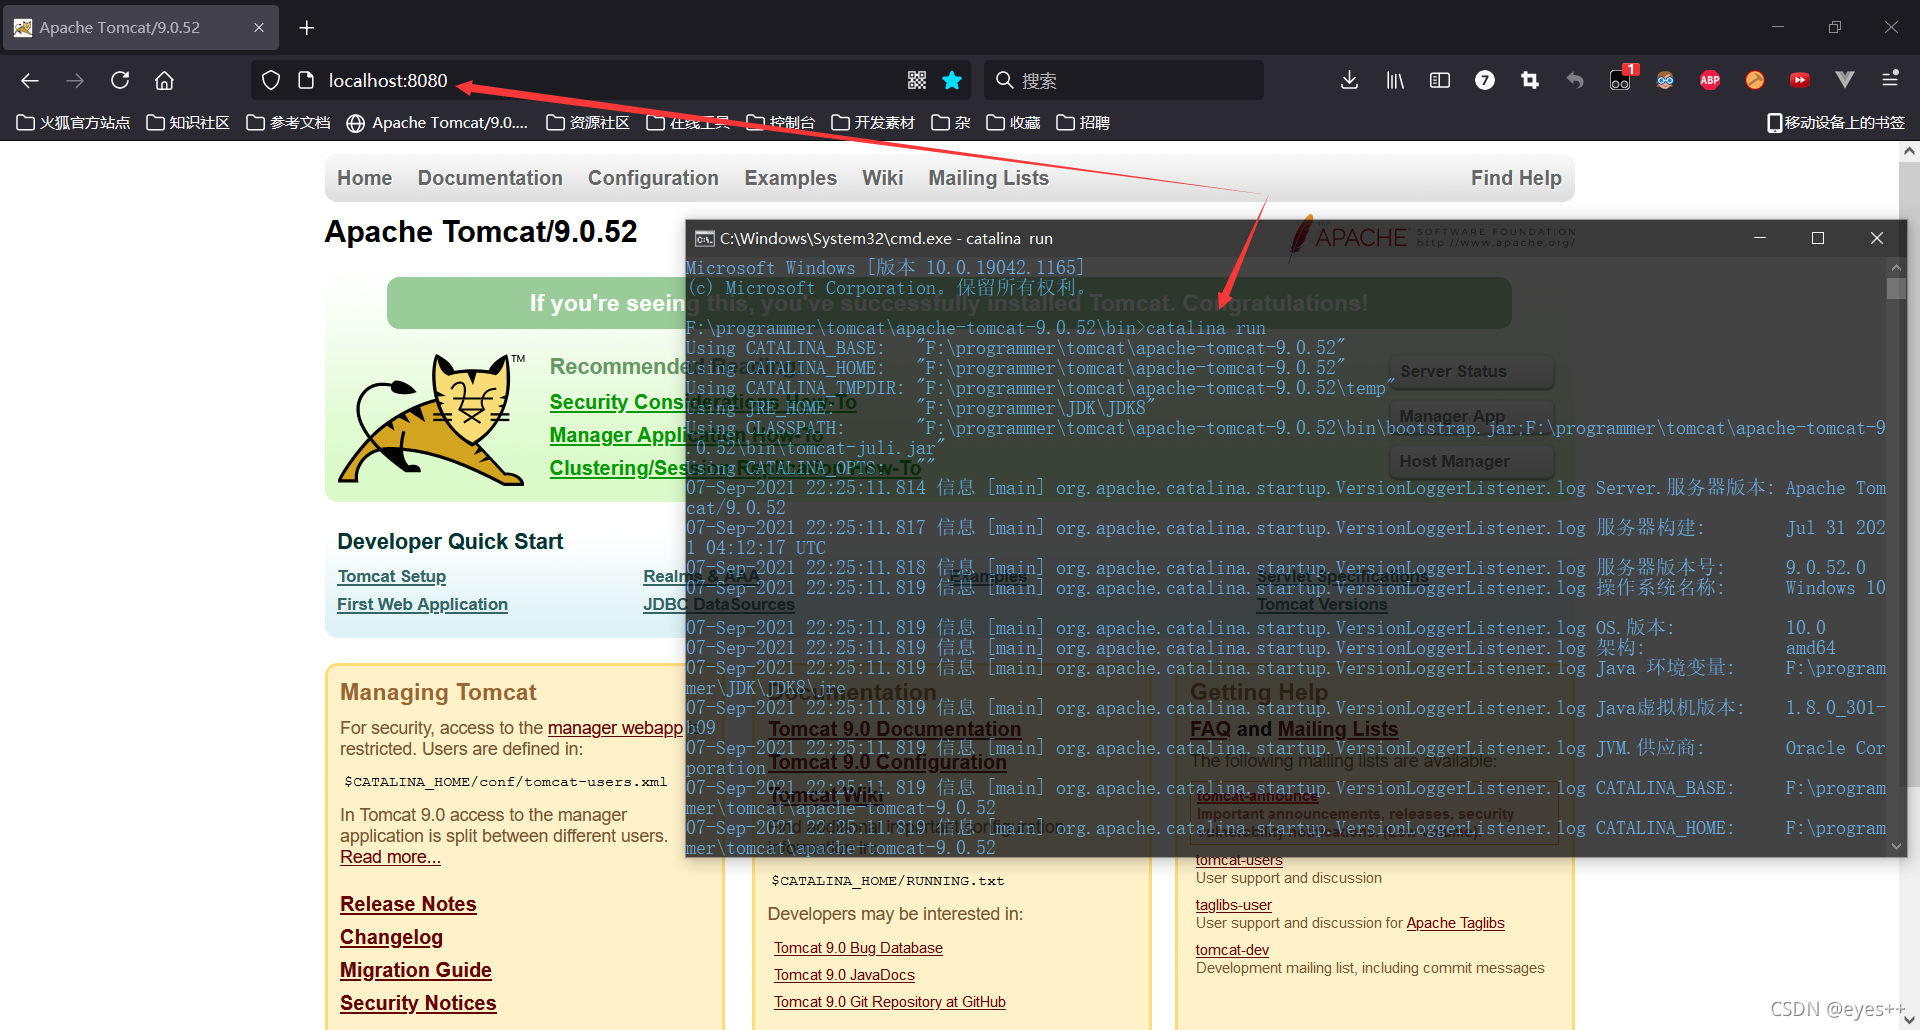The width and height of the screenshot is (1920, 1030).
Task: Open Release Notes link
Action: [408, 904]
